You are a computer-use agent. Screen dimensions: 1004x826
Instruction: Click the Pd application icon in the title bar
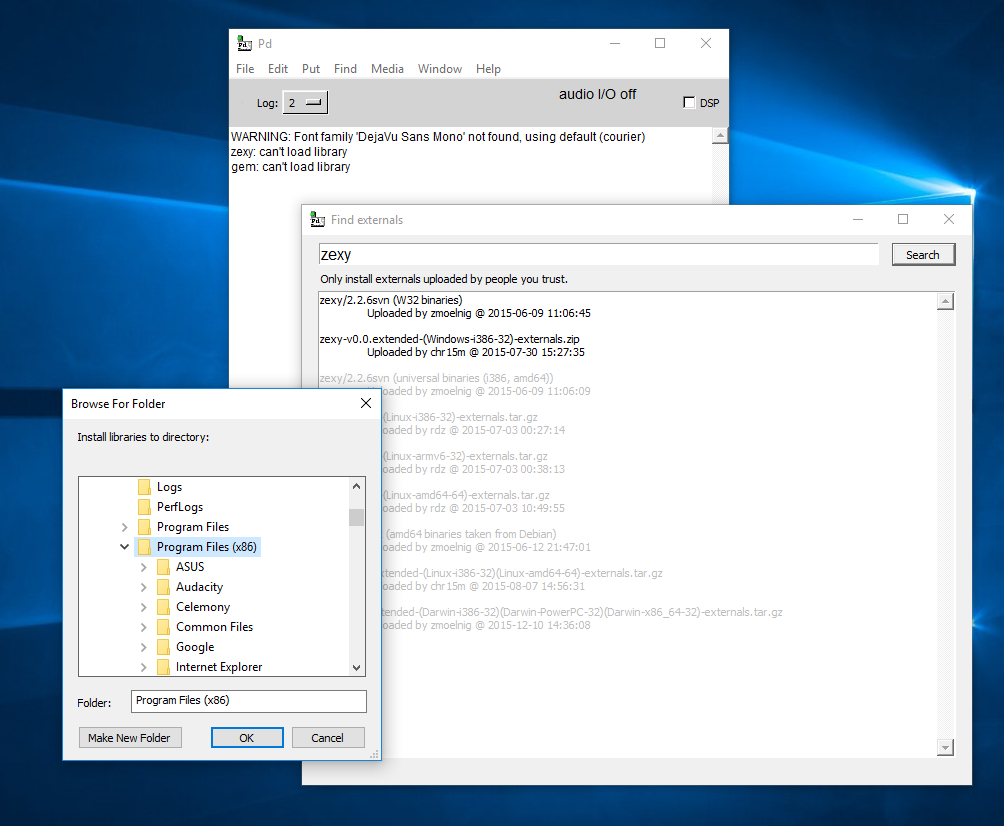244,44
